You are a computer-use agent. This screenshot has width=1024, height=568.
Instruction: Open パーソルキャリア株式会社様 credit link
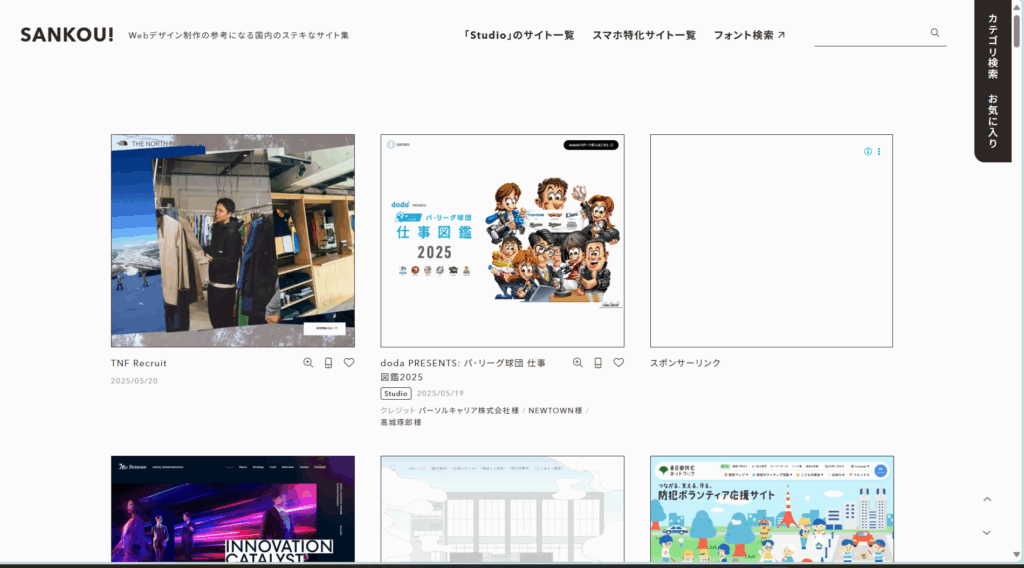[468, 411]
